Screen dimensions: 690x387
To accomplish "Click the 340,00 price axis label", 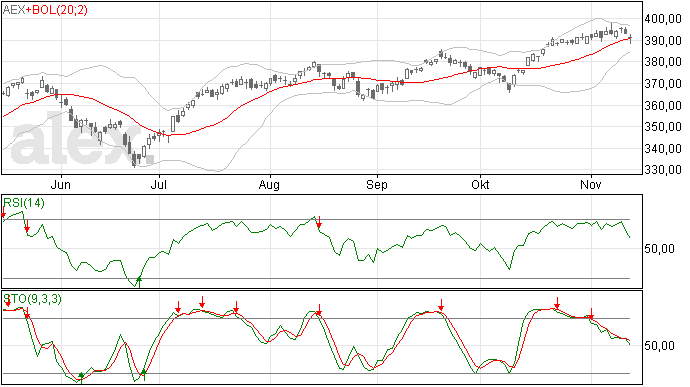I will (x=663, y=149).
